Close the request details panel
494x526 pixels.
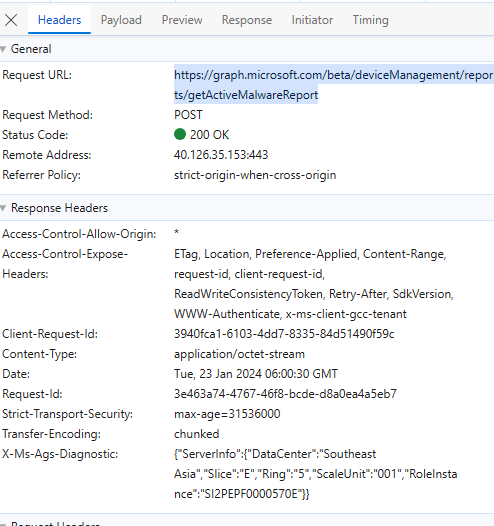pyautogui.click(x=11, y=20)
